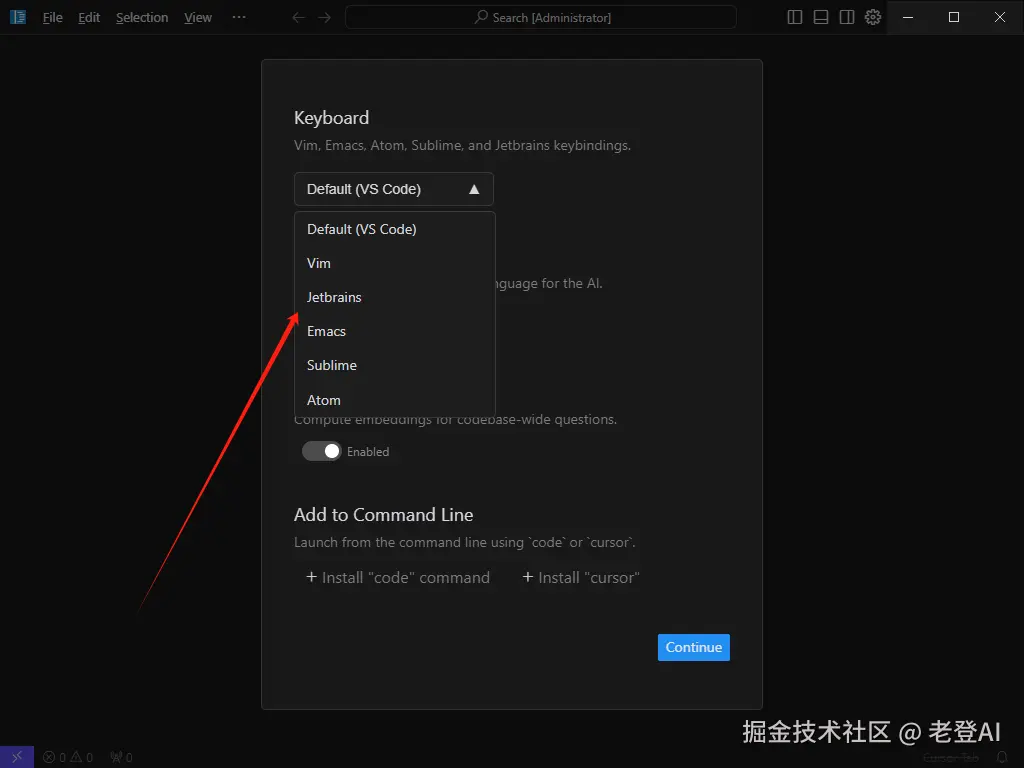This screenshot has height=768, width=1024.
Task: Toggle the primary side bar layout icon
Action: [x=795, y=18]
